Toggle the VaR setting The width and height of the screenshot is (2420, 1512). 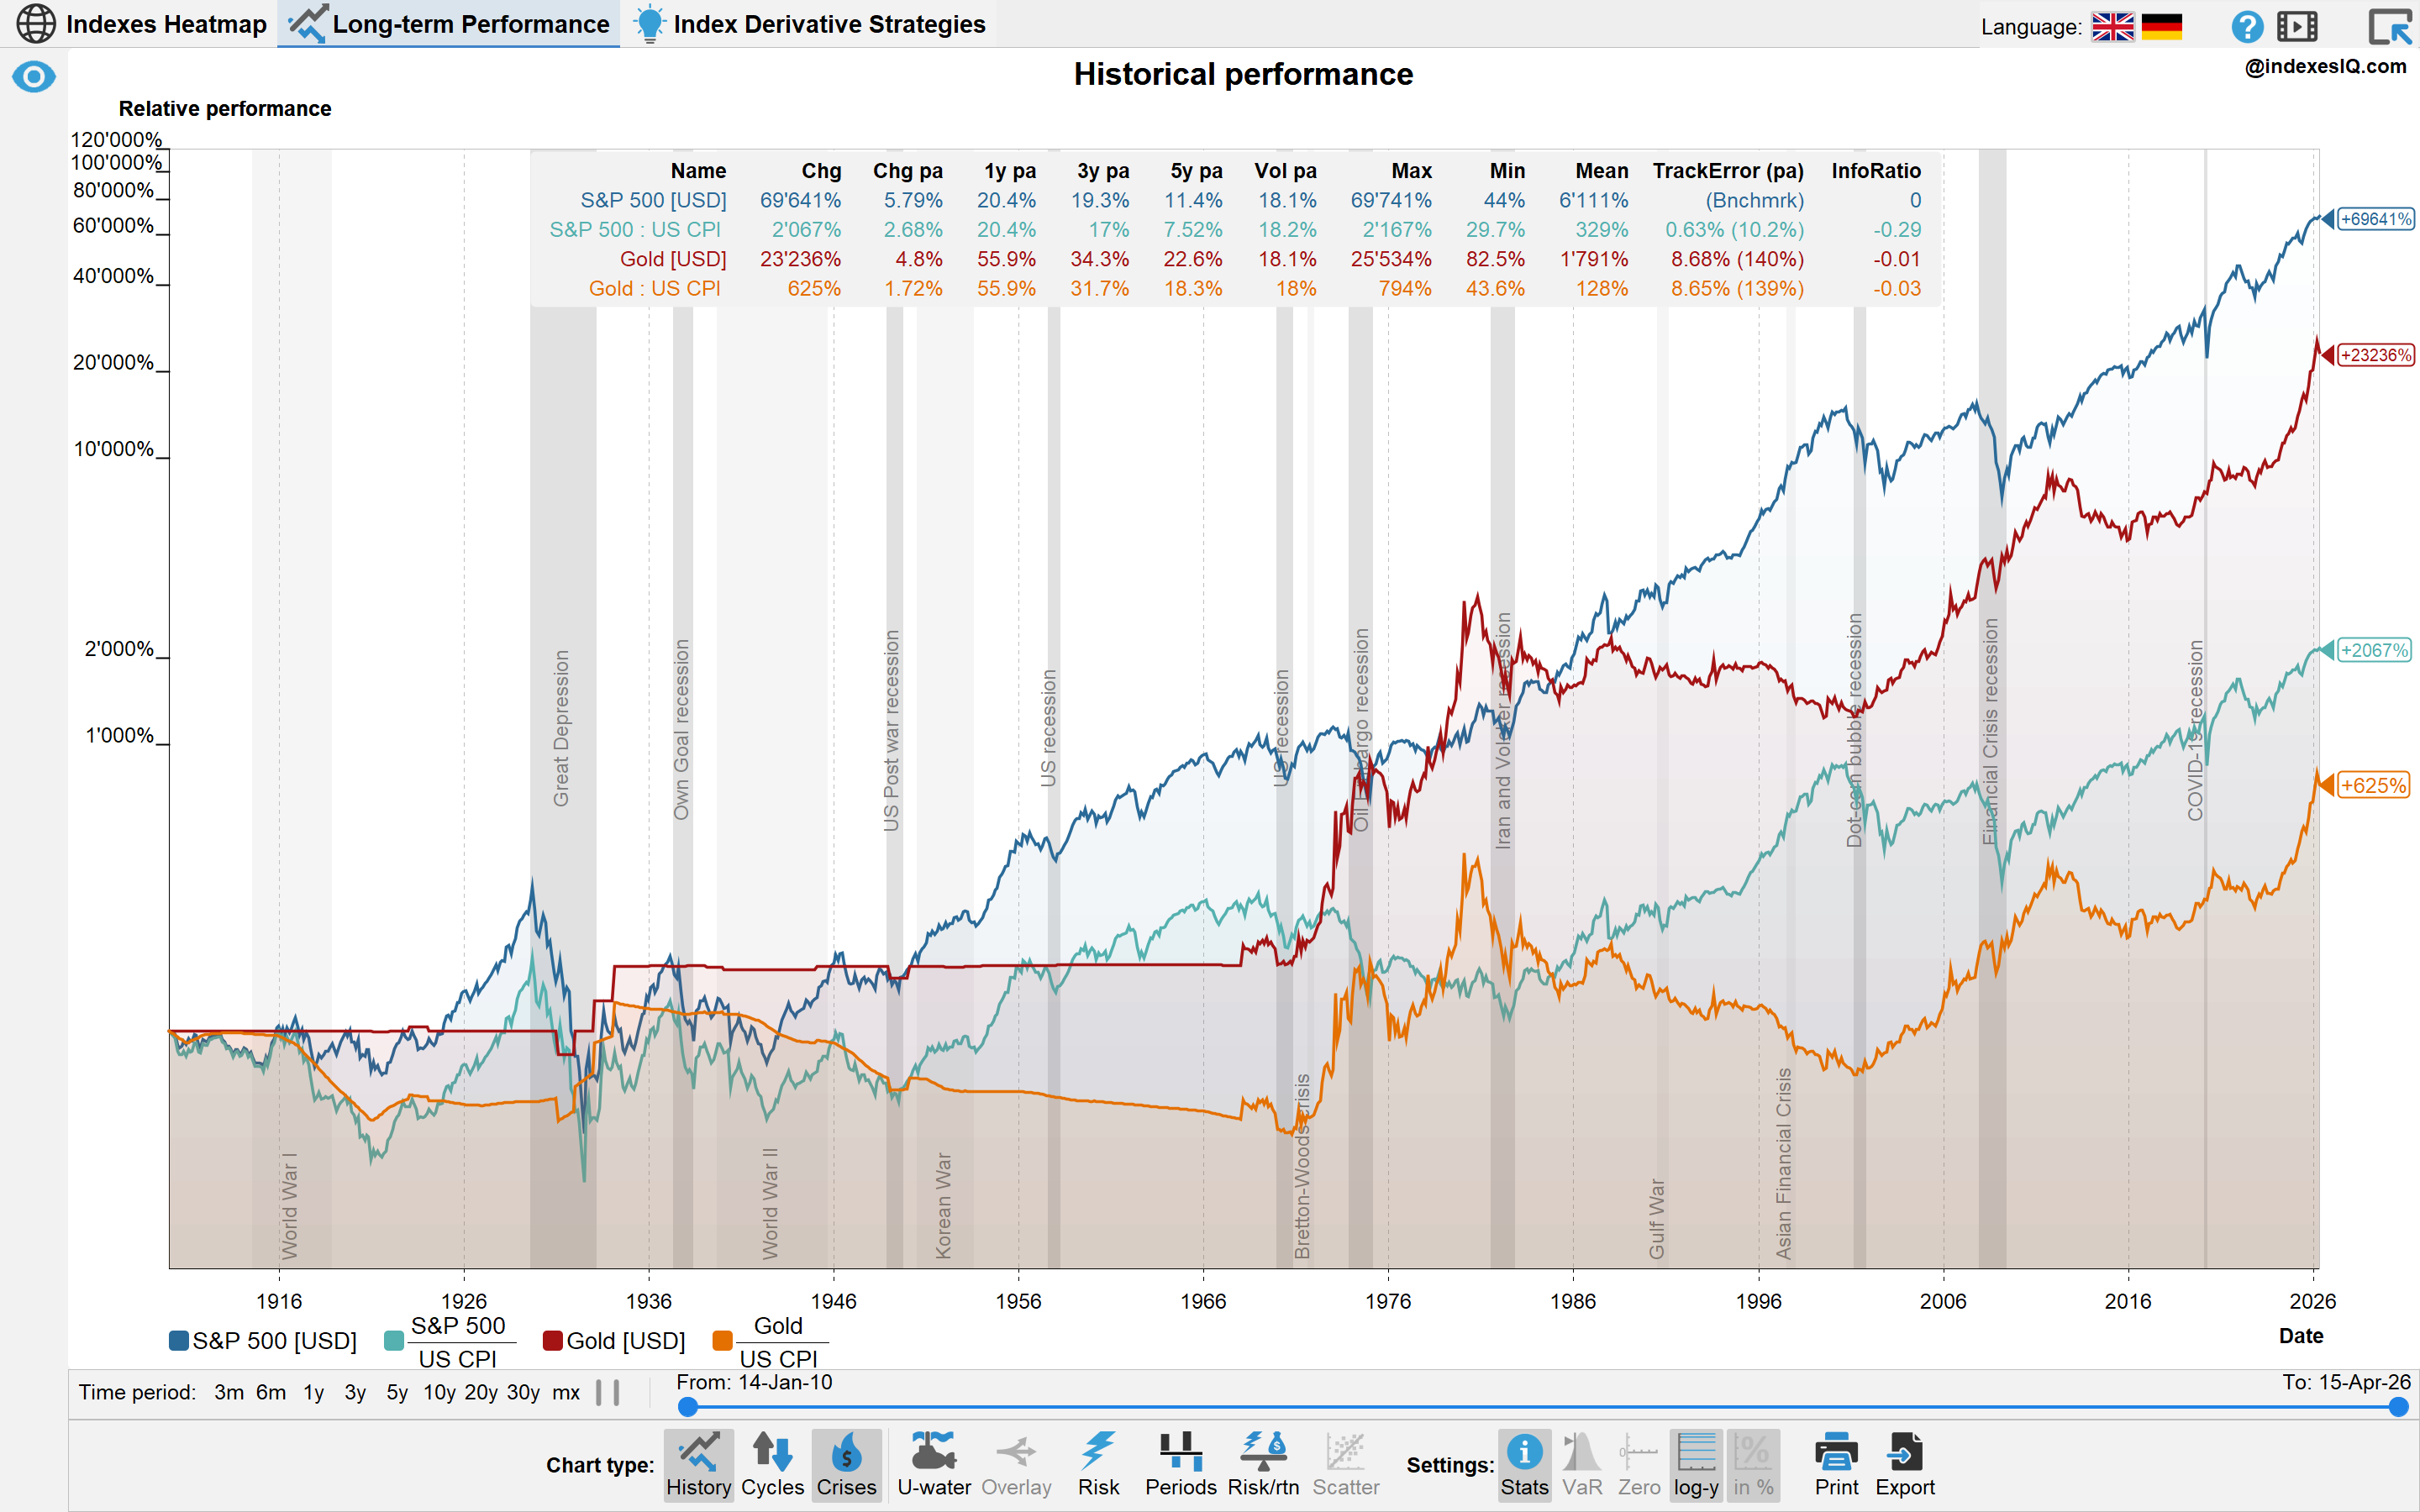pyautogui.click(x=1581, y=1464)
